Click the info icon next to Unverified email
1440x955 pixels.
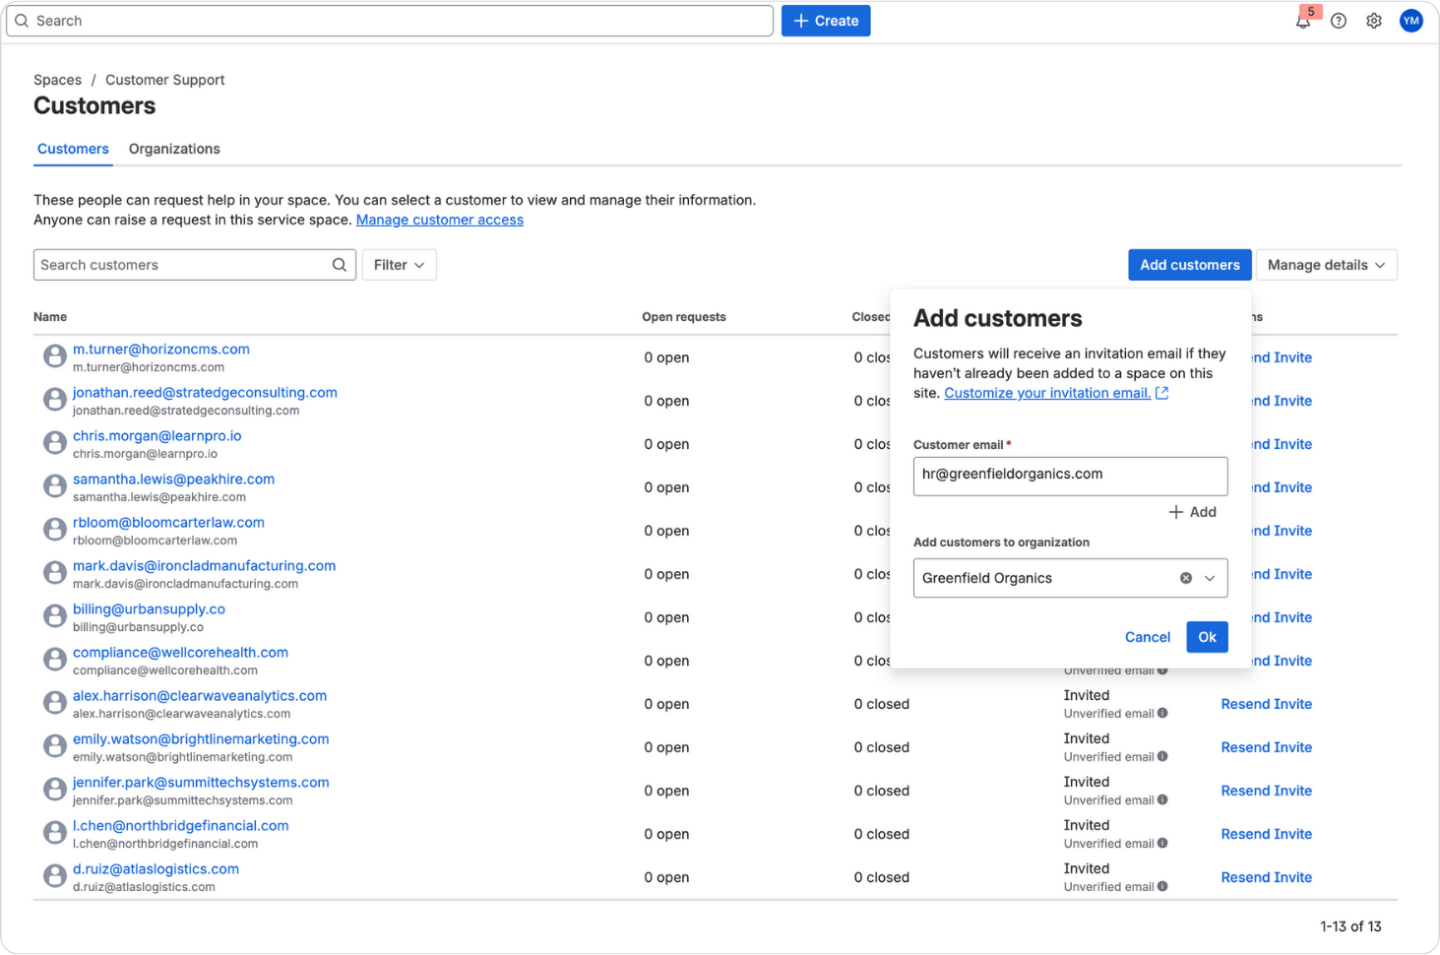(x=1161, y=713)
